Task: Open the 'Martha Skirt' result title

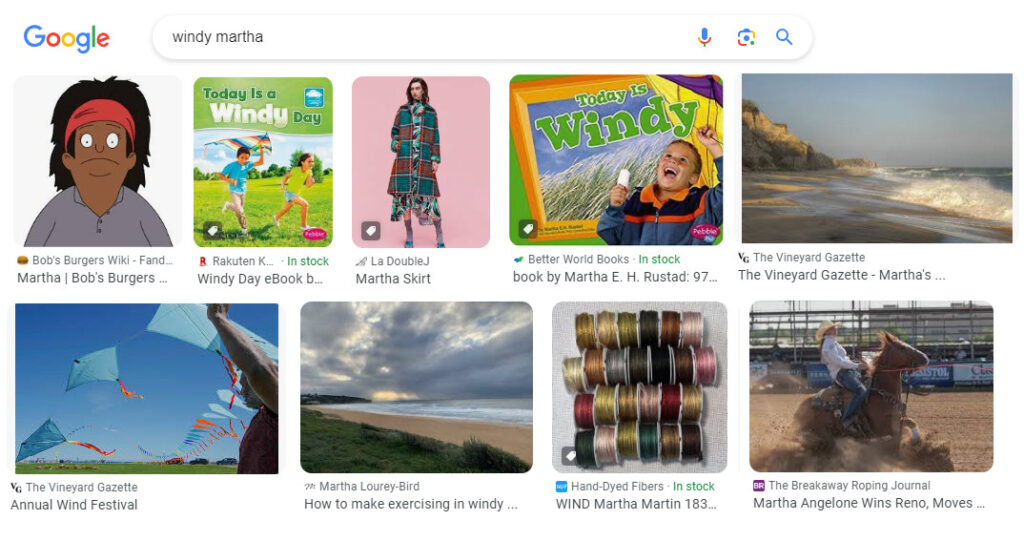Action: pyautogui.click(x=393, y=278)
